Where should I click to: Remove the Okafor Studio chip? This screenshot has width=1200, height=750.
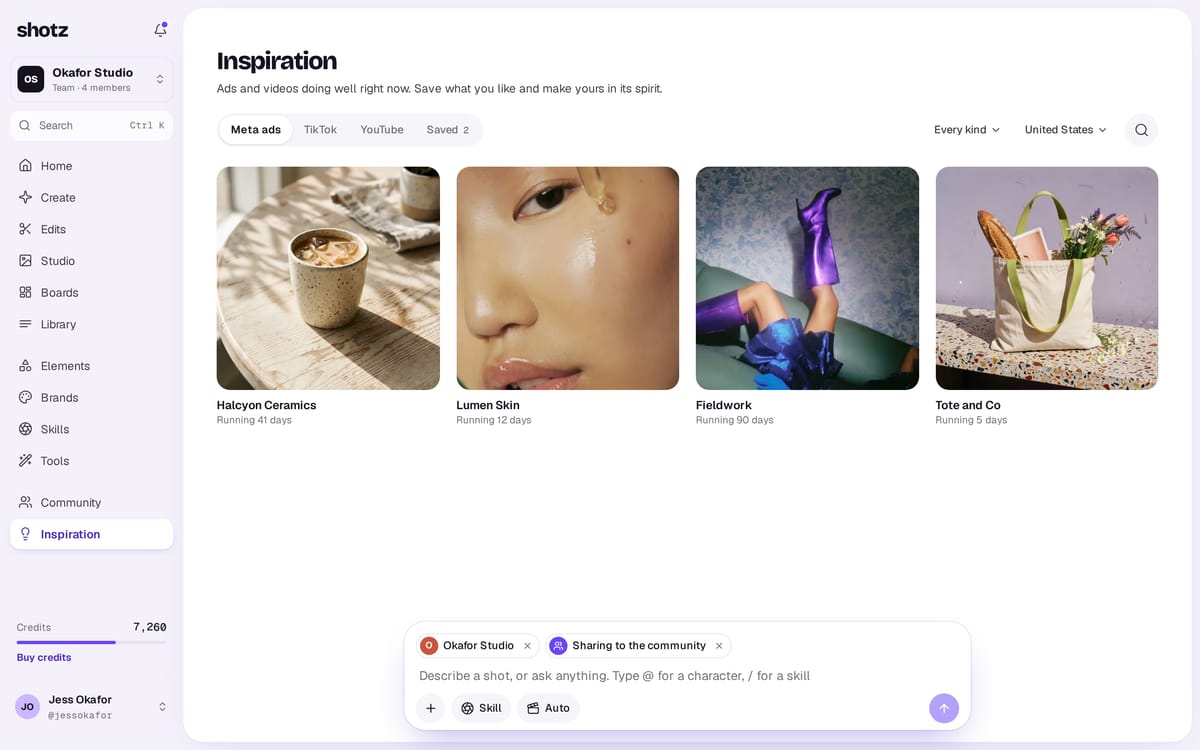click(527, 646)
